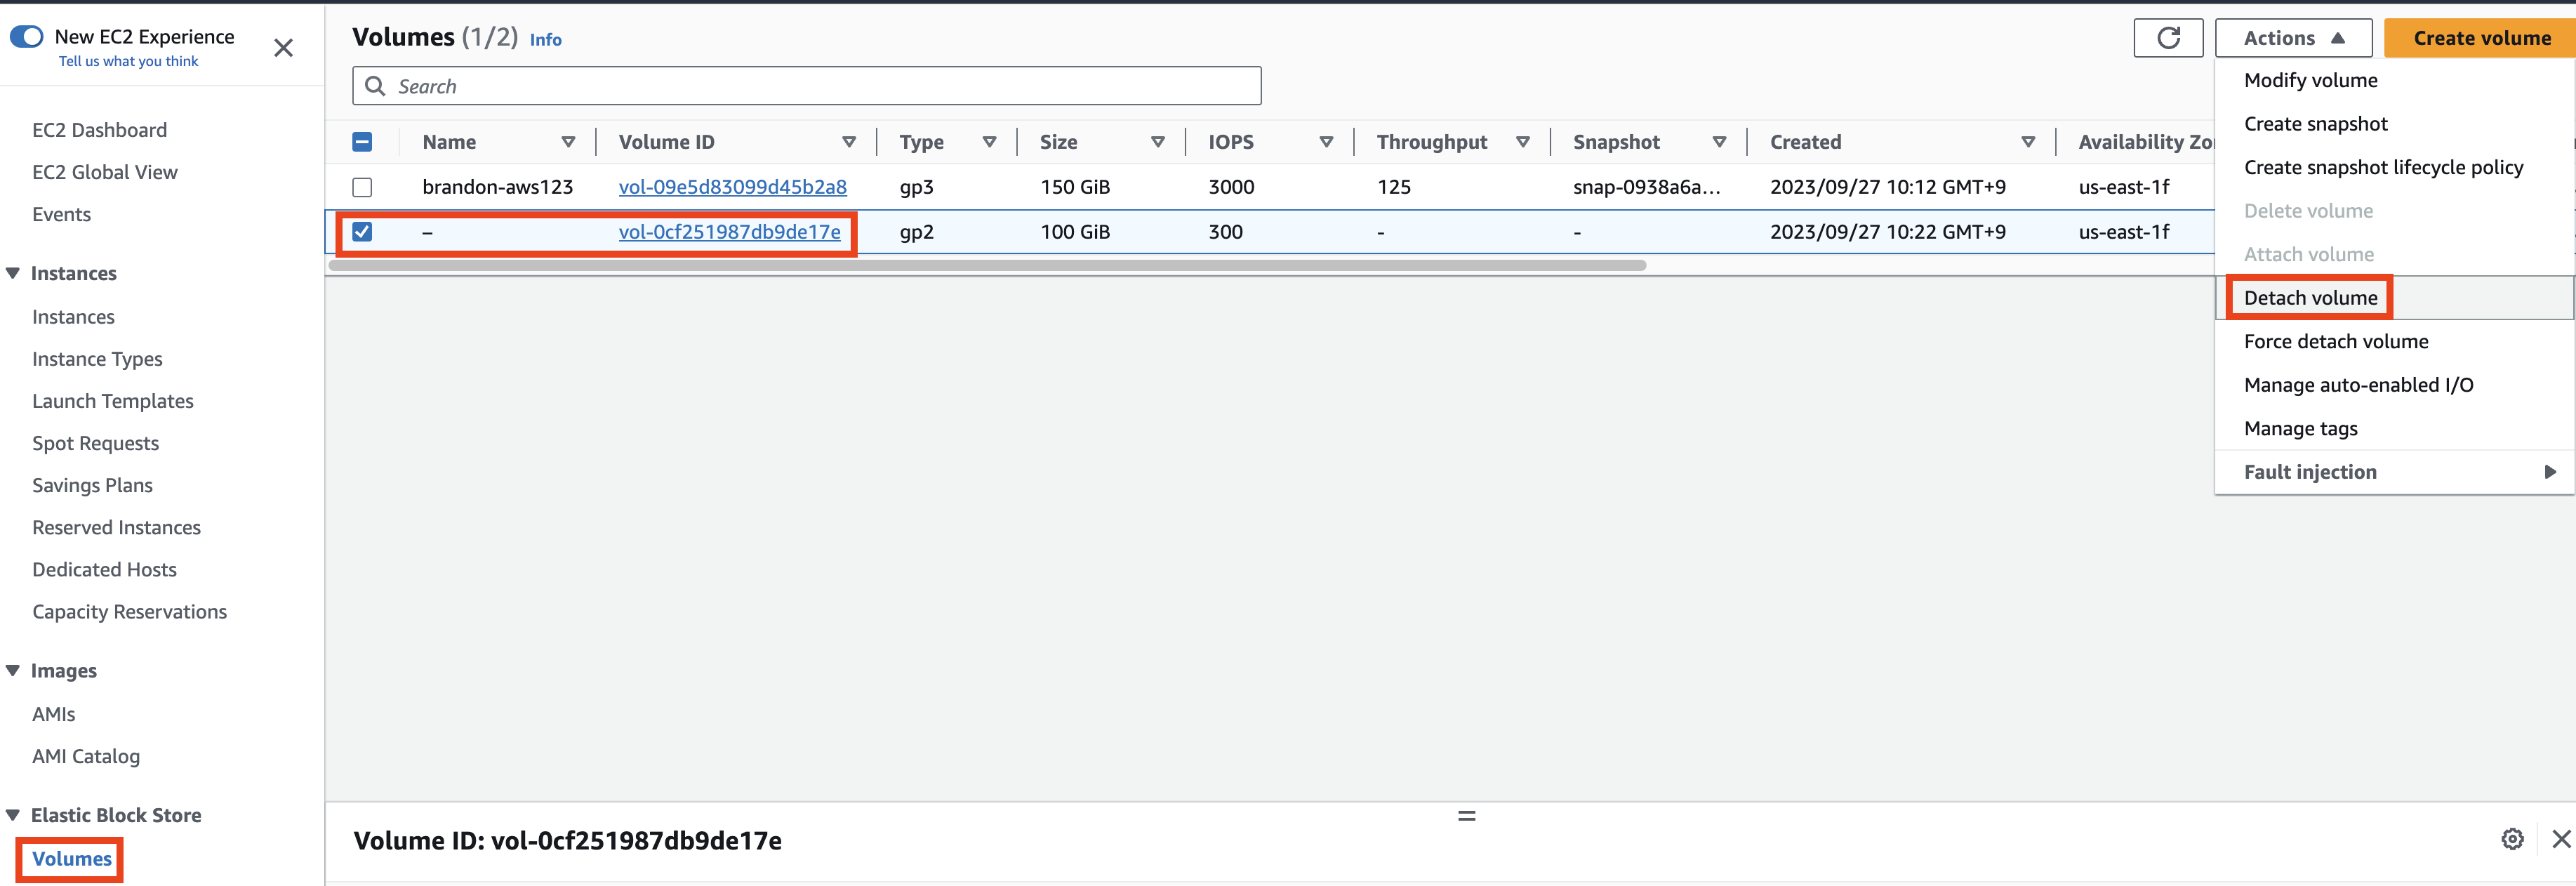Sort by Snapshot column arrow
The height and width of the screenshot is (886, 2576).
click(x=1719, y=142)
